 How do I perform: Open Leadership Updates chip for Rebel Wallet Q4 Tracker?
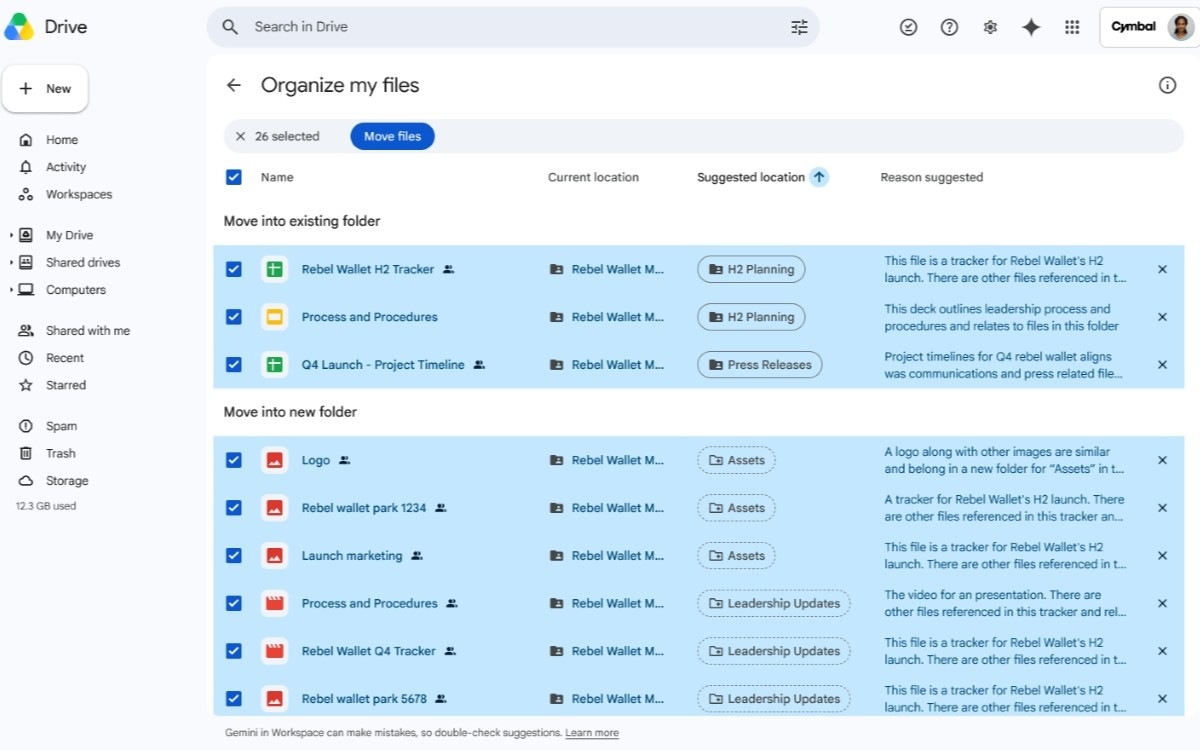[x=774, y=651]
